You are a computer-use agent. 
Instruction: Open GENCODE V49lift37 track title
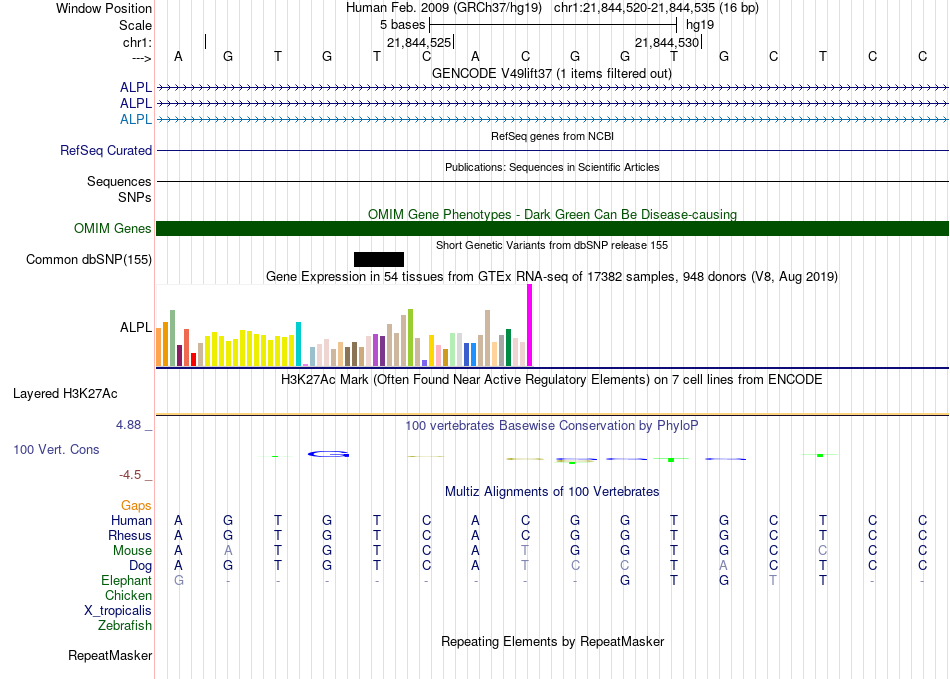552,73
